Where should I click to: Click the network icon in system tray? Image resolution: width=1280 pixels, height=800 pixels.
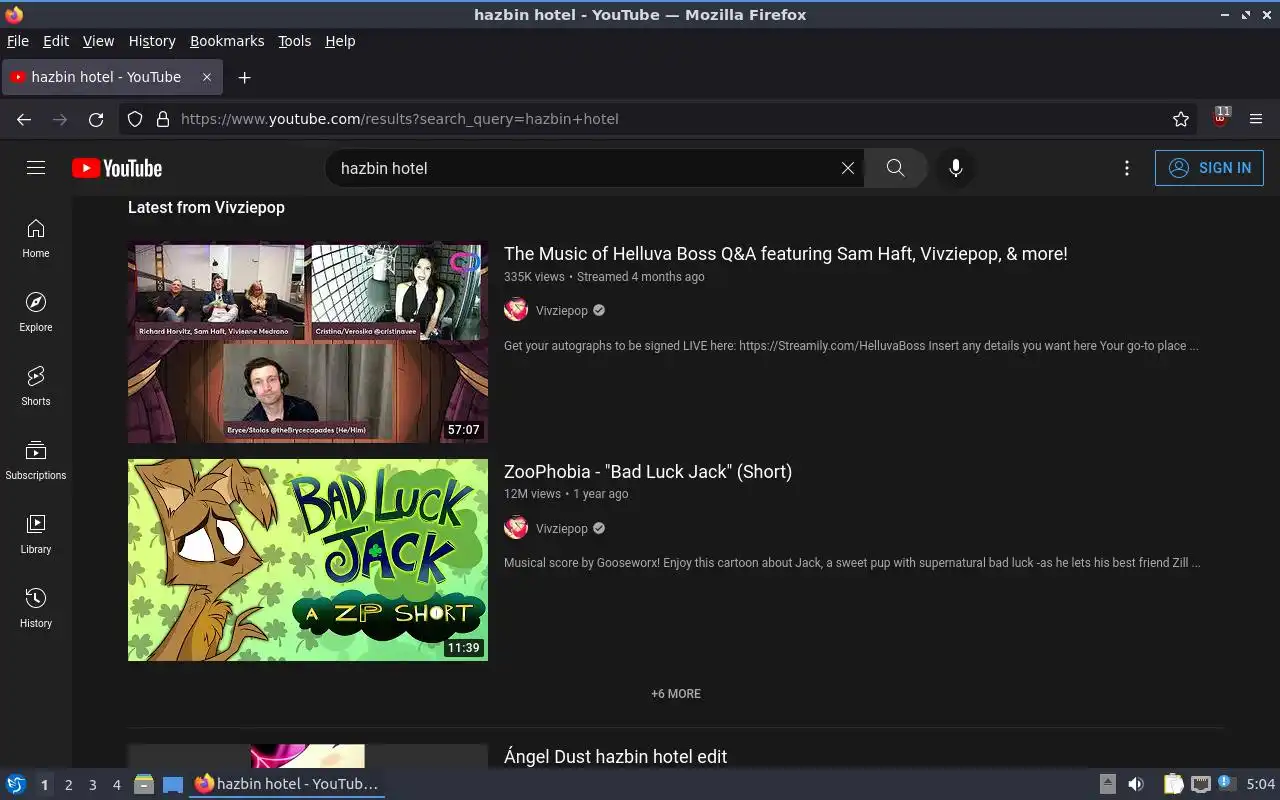[1201, 784]
